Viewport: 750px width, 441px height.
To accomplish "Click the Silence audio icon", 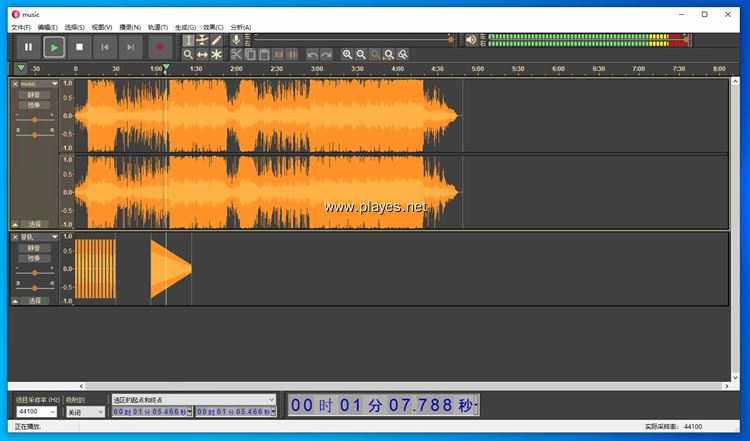I will click(x=292, y=55).
